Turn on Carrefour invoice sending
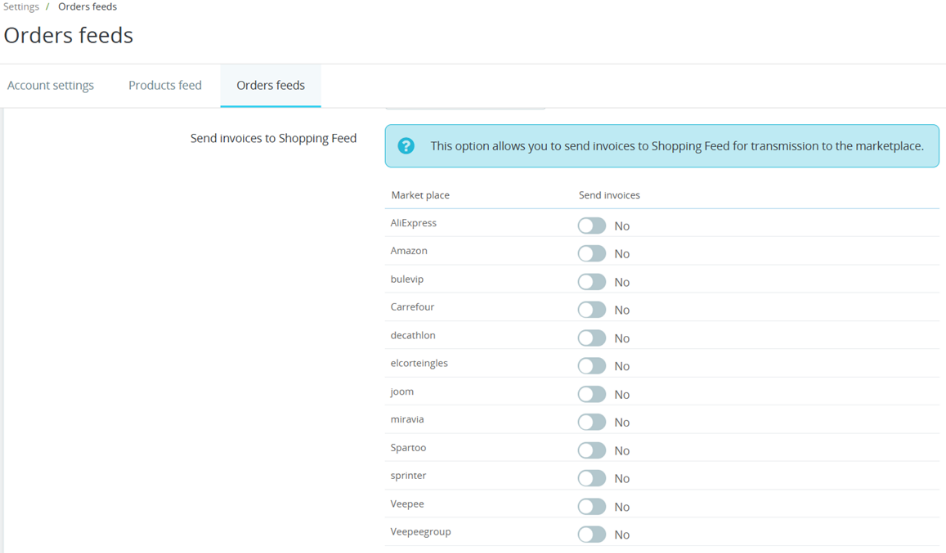946x553 pixels. click(591, 309)
